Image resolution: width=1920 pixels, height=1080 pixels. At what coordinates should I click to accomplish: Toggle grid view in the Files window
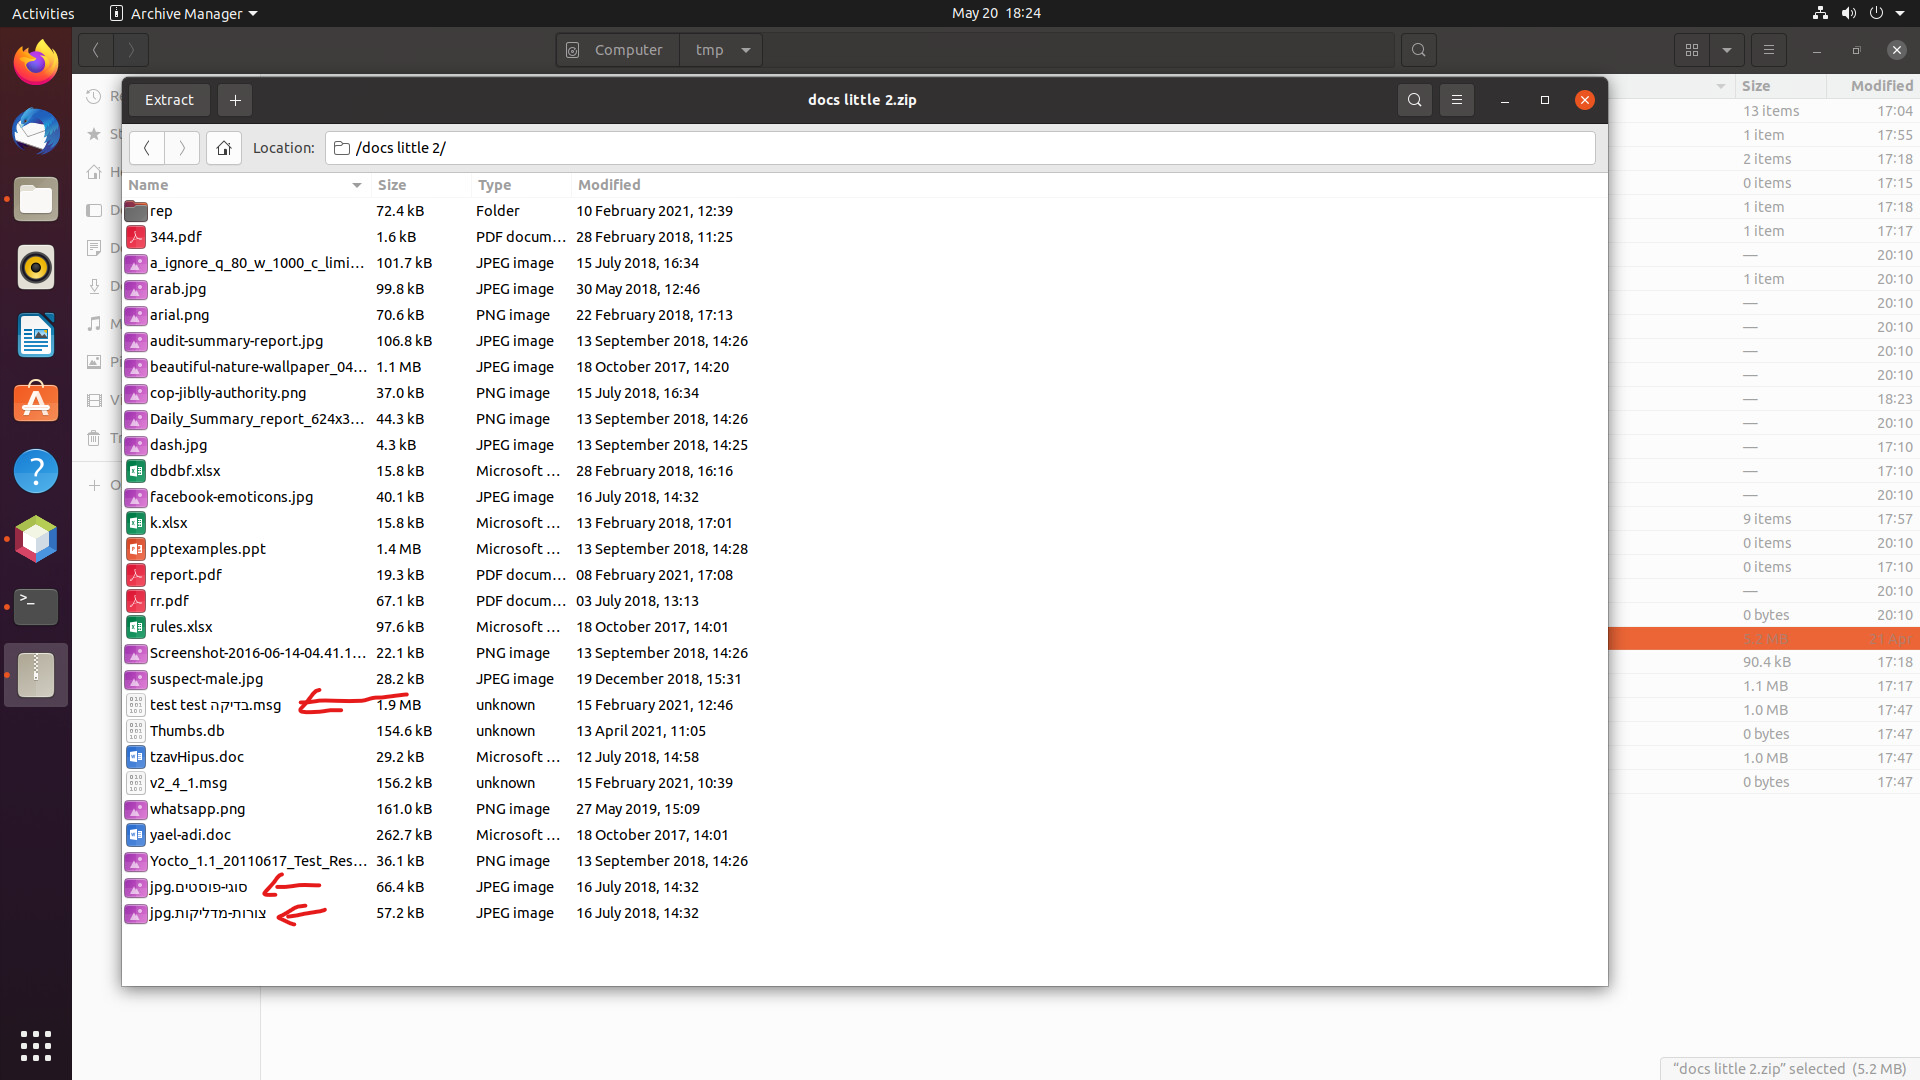click(1692, 49)
